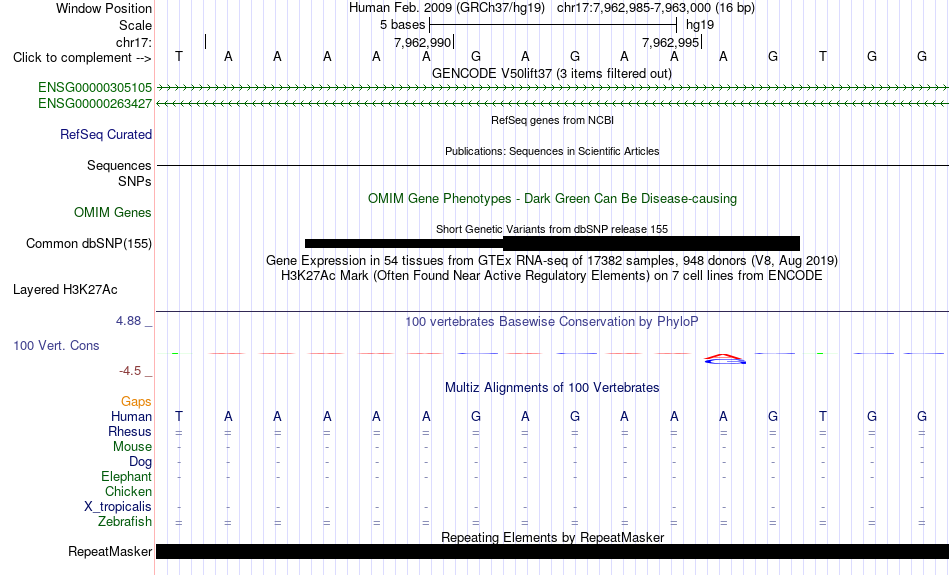
Task: Click 'Short Genetic Variants from dbSNP release 155'
Action: (552, 229)
